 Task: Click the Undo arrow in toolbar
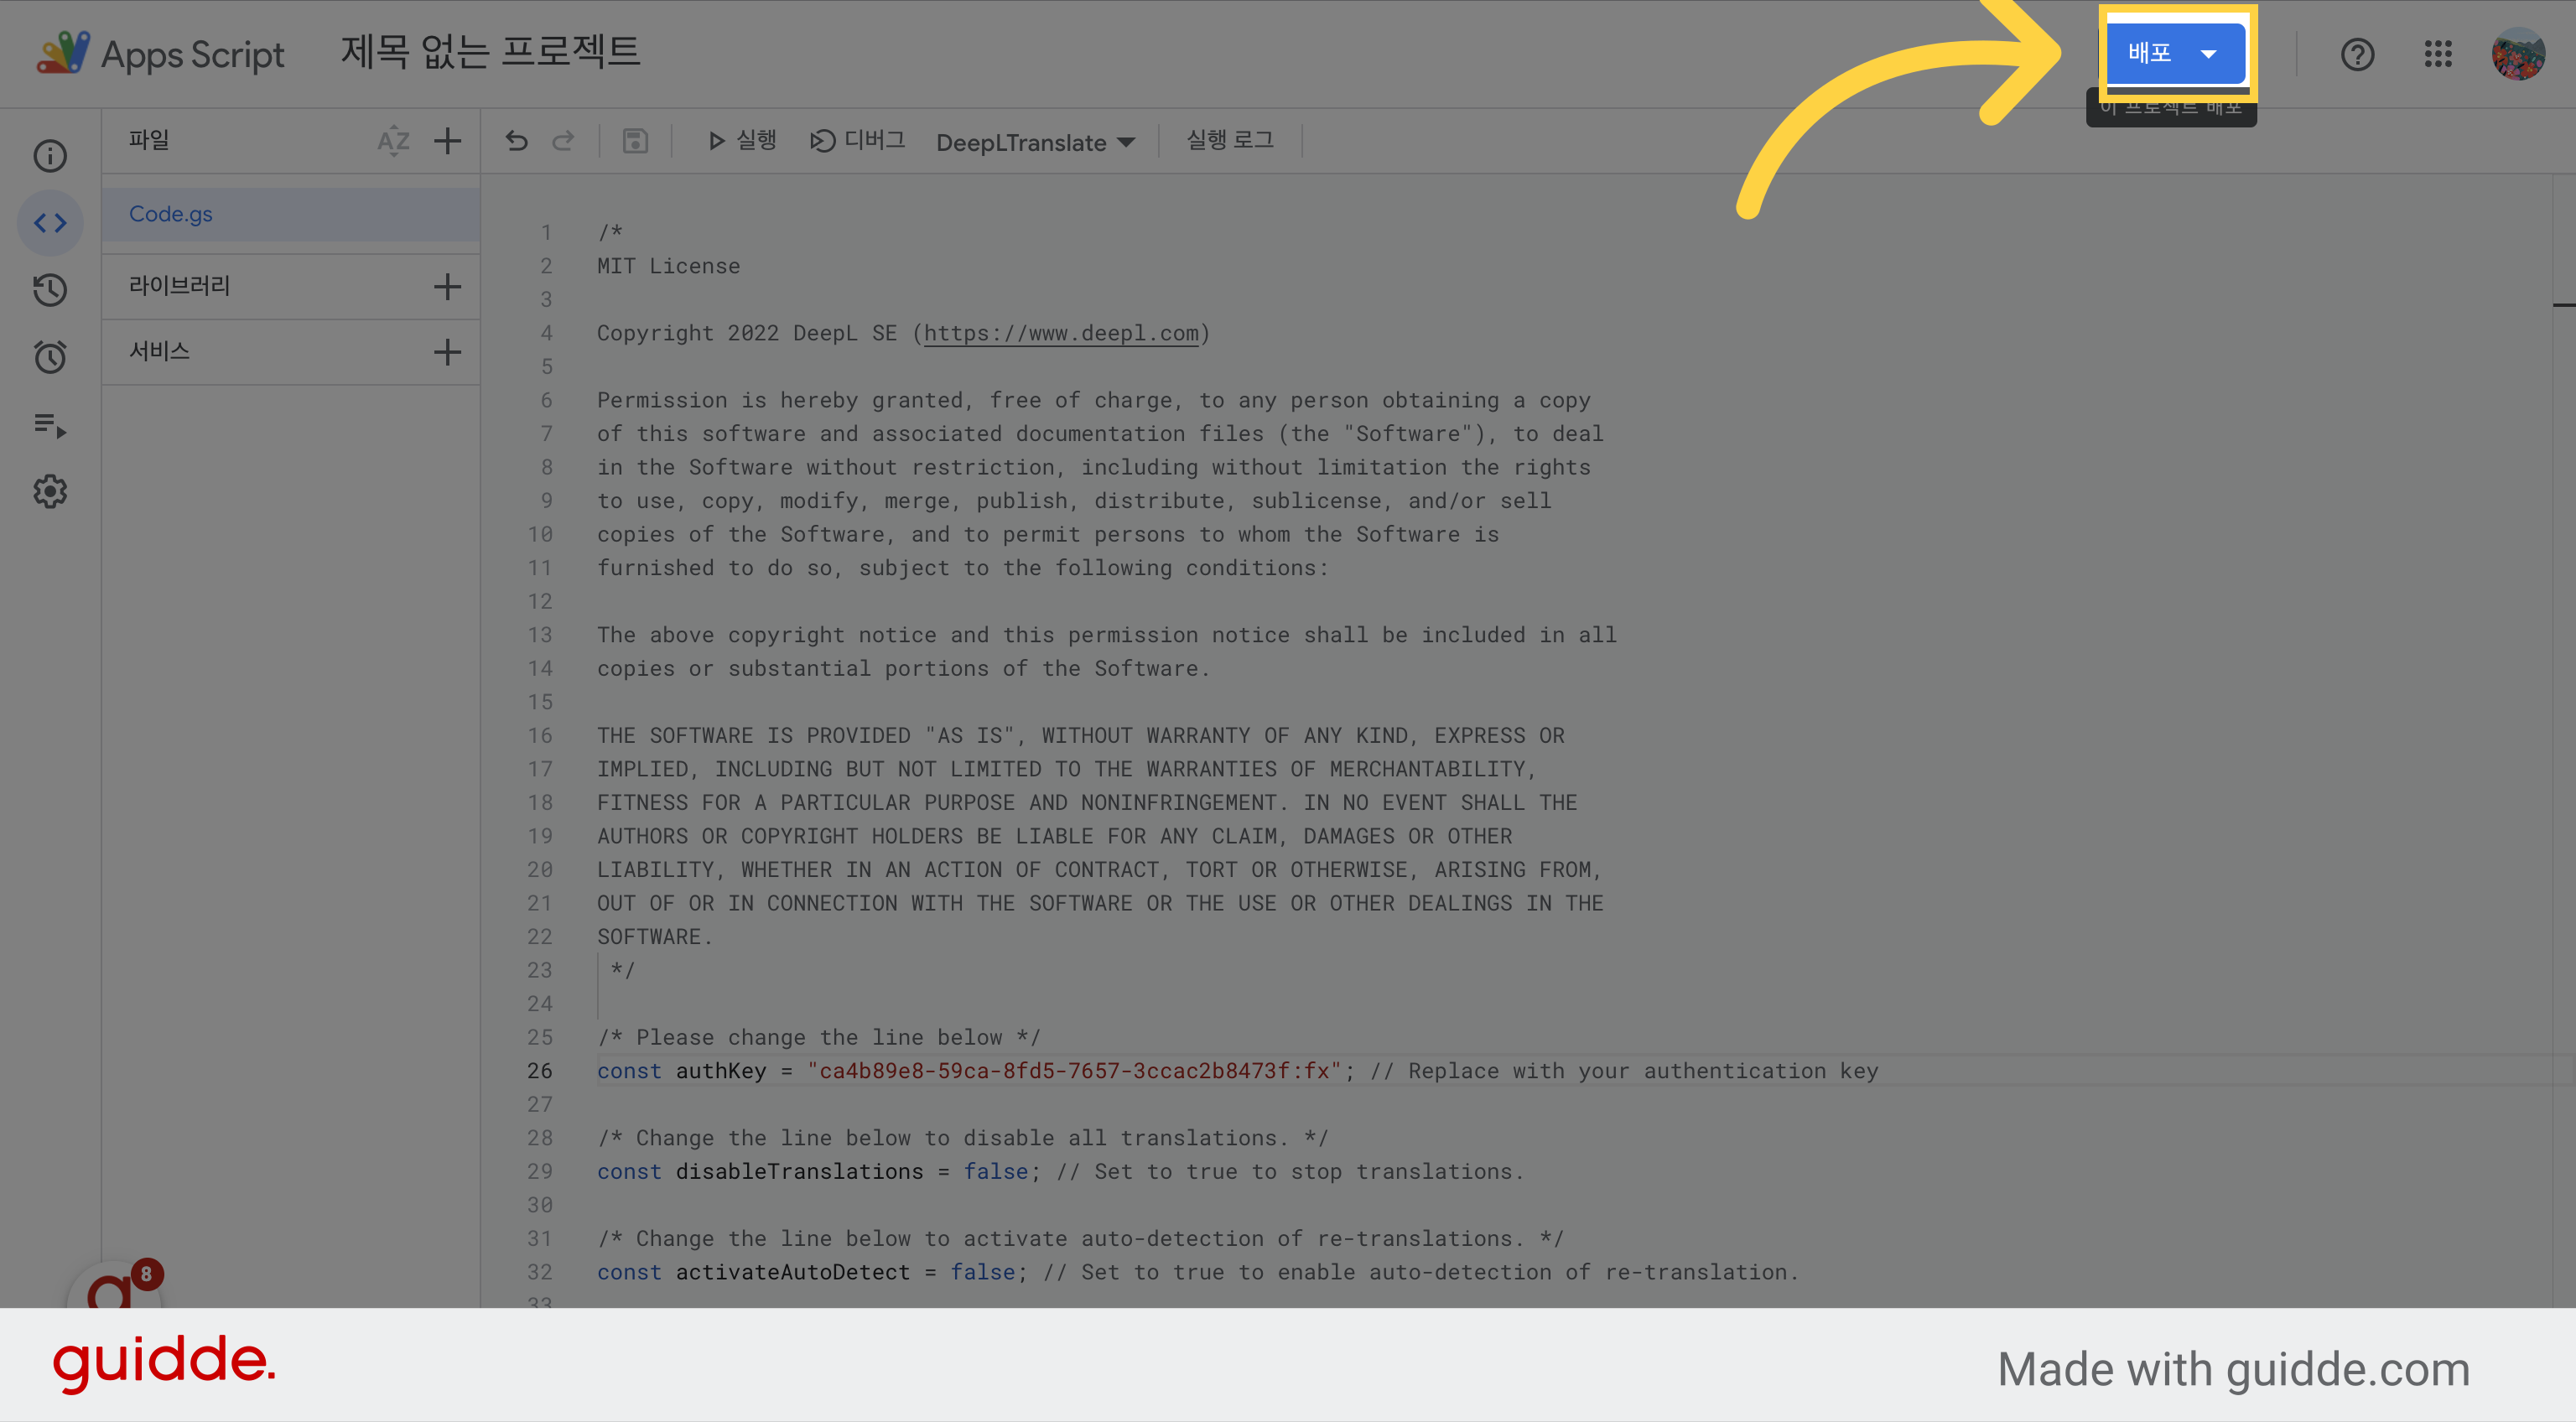[516, 141]
